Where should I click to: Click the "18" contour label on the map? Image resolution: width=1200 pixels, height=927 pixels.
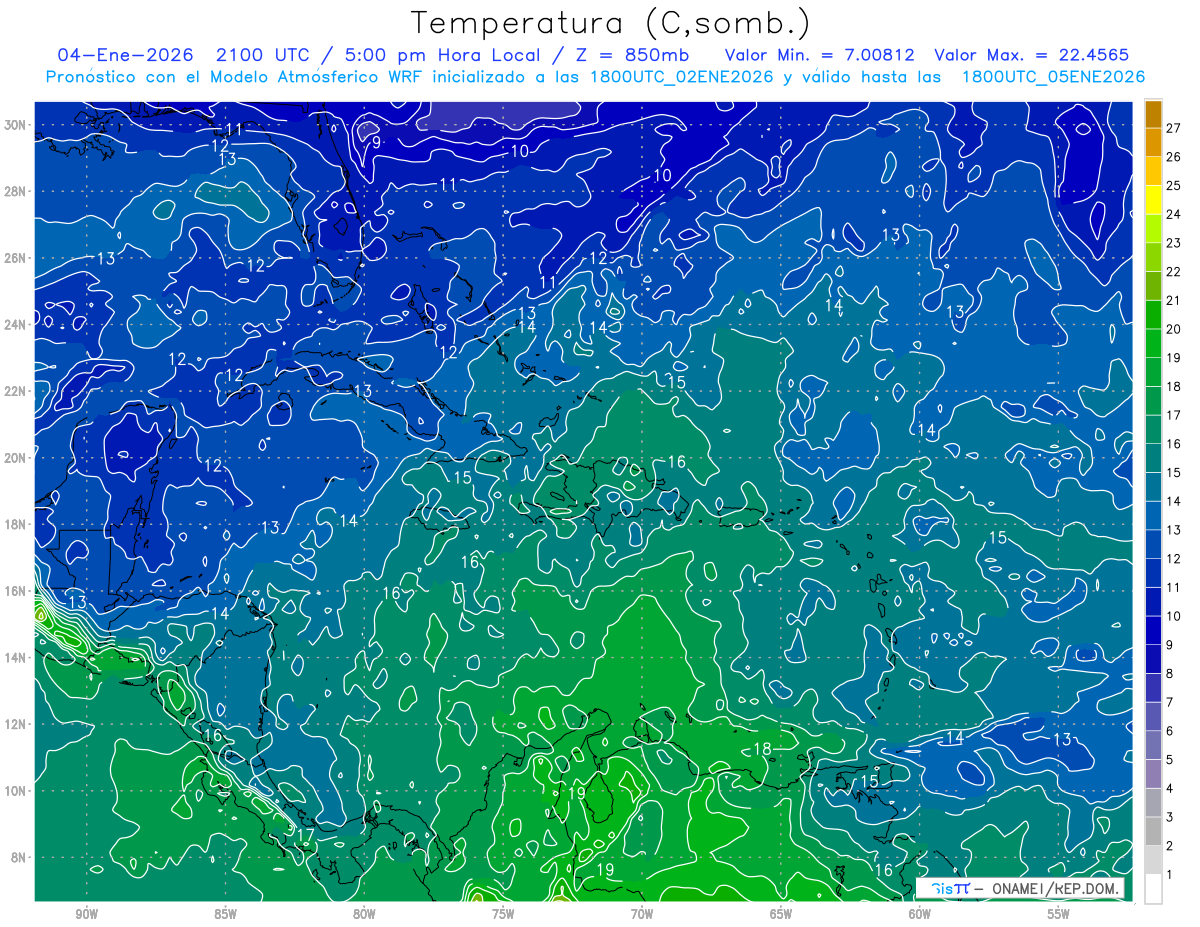(762, 749)
